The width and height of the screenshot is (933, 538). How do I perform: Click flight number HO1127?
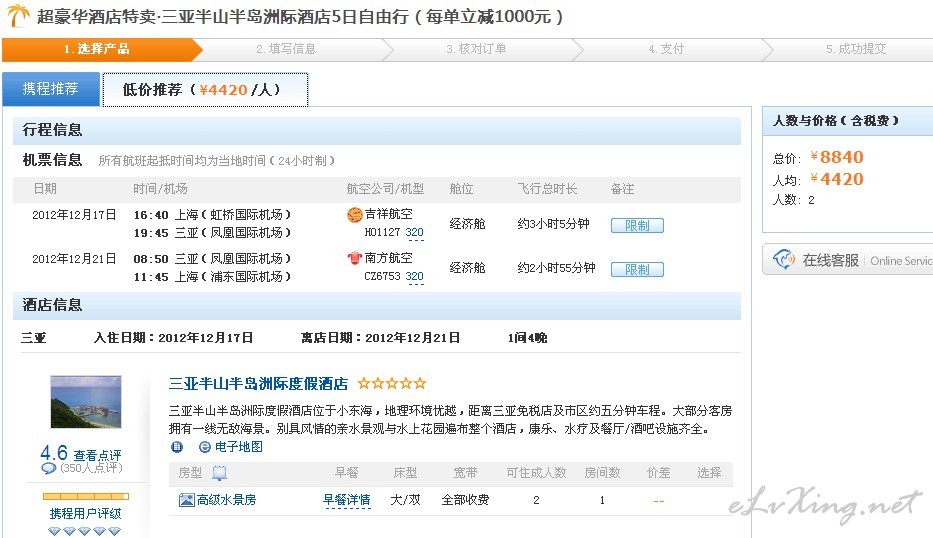(382, 233)
